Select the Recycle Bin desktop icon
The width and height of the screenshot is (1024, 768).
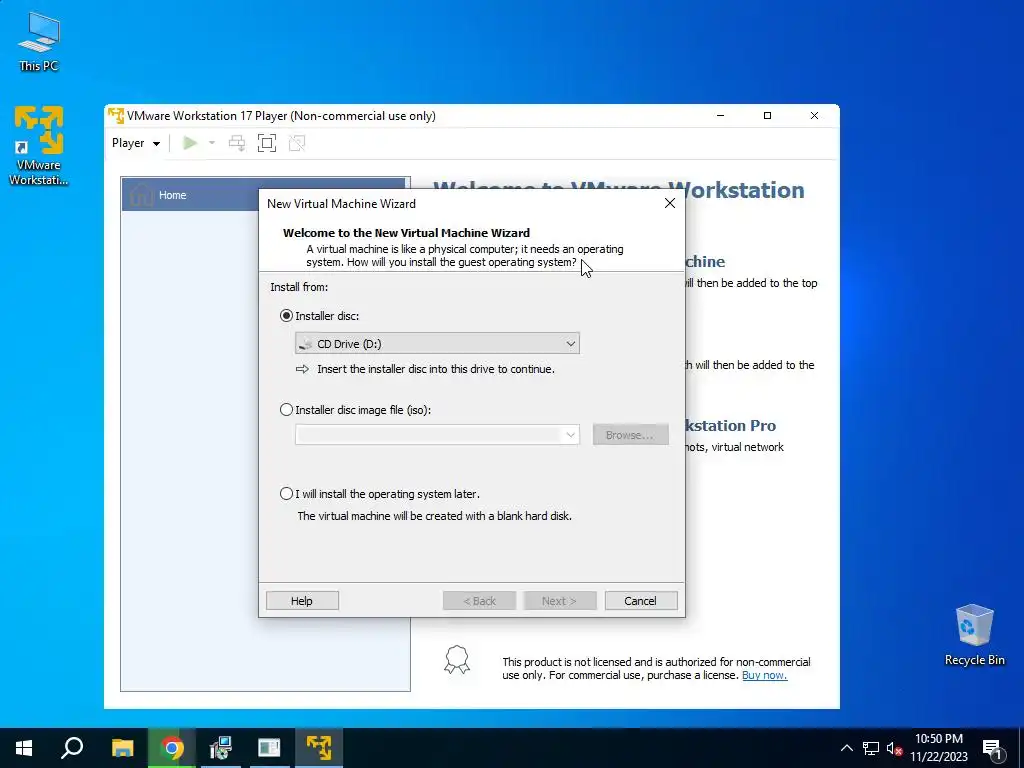[974, 635]
